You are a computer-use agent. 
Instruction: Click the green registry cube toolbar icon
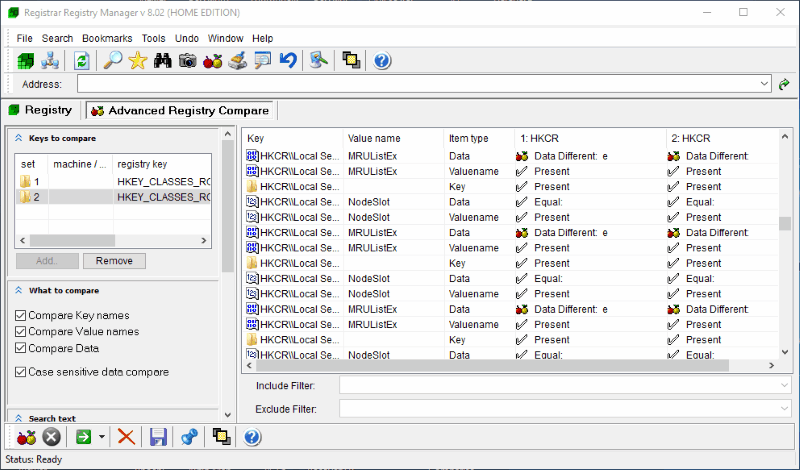tap(26, 61)
